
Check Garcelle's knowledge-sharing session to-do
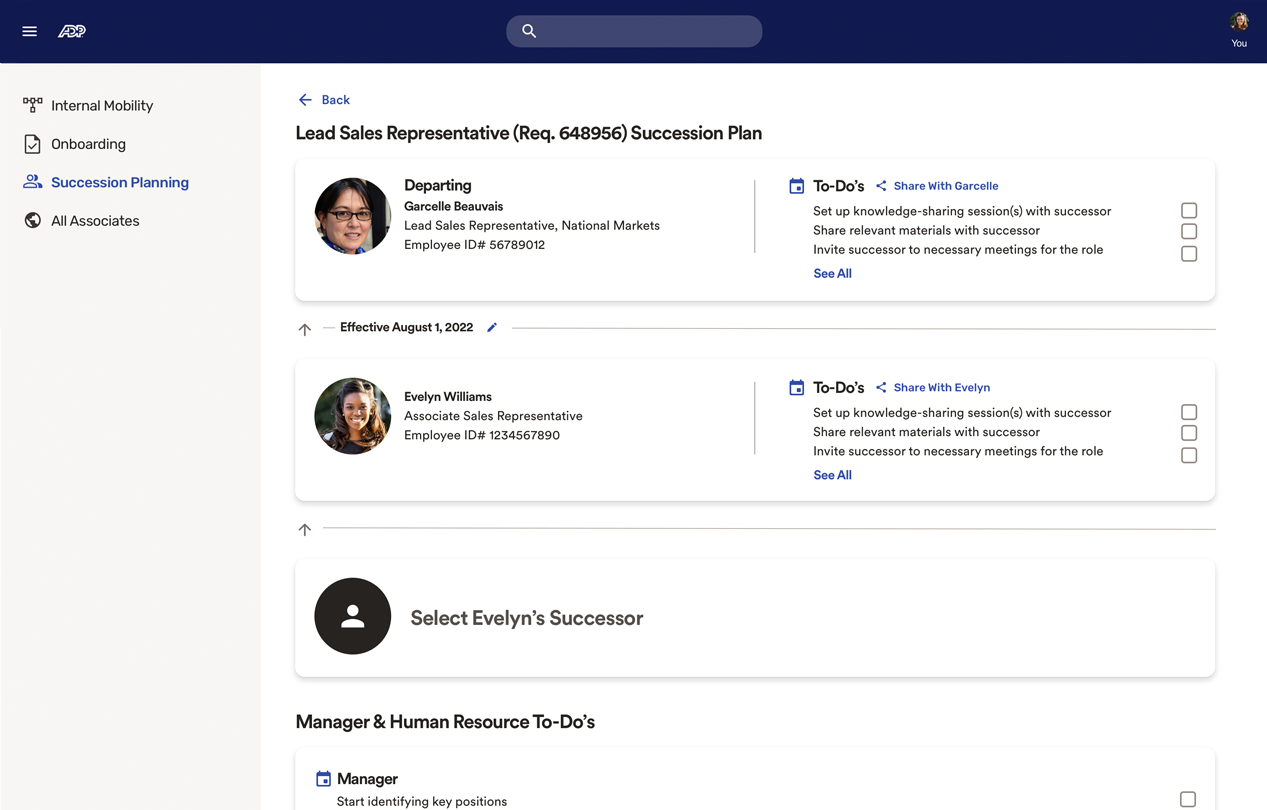point(1188,211)
